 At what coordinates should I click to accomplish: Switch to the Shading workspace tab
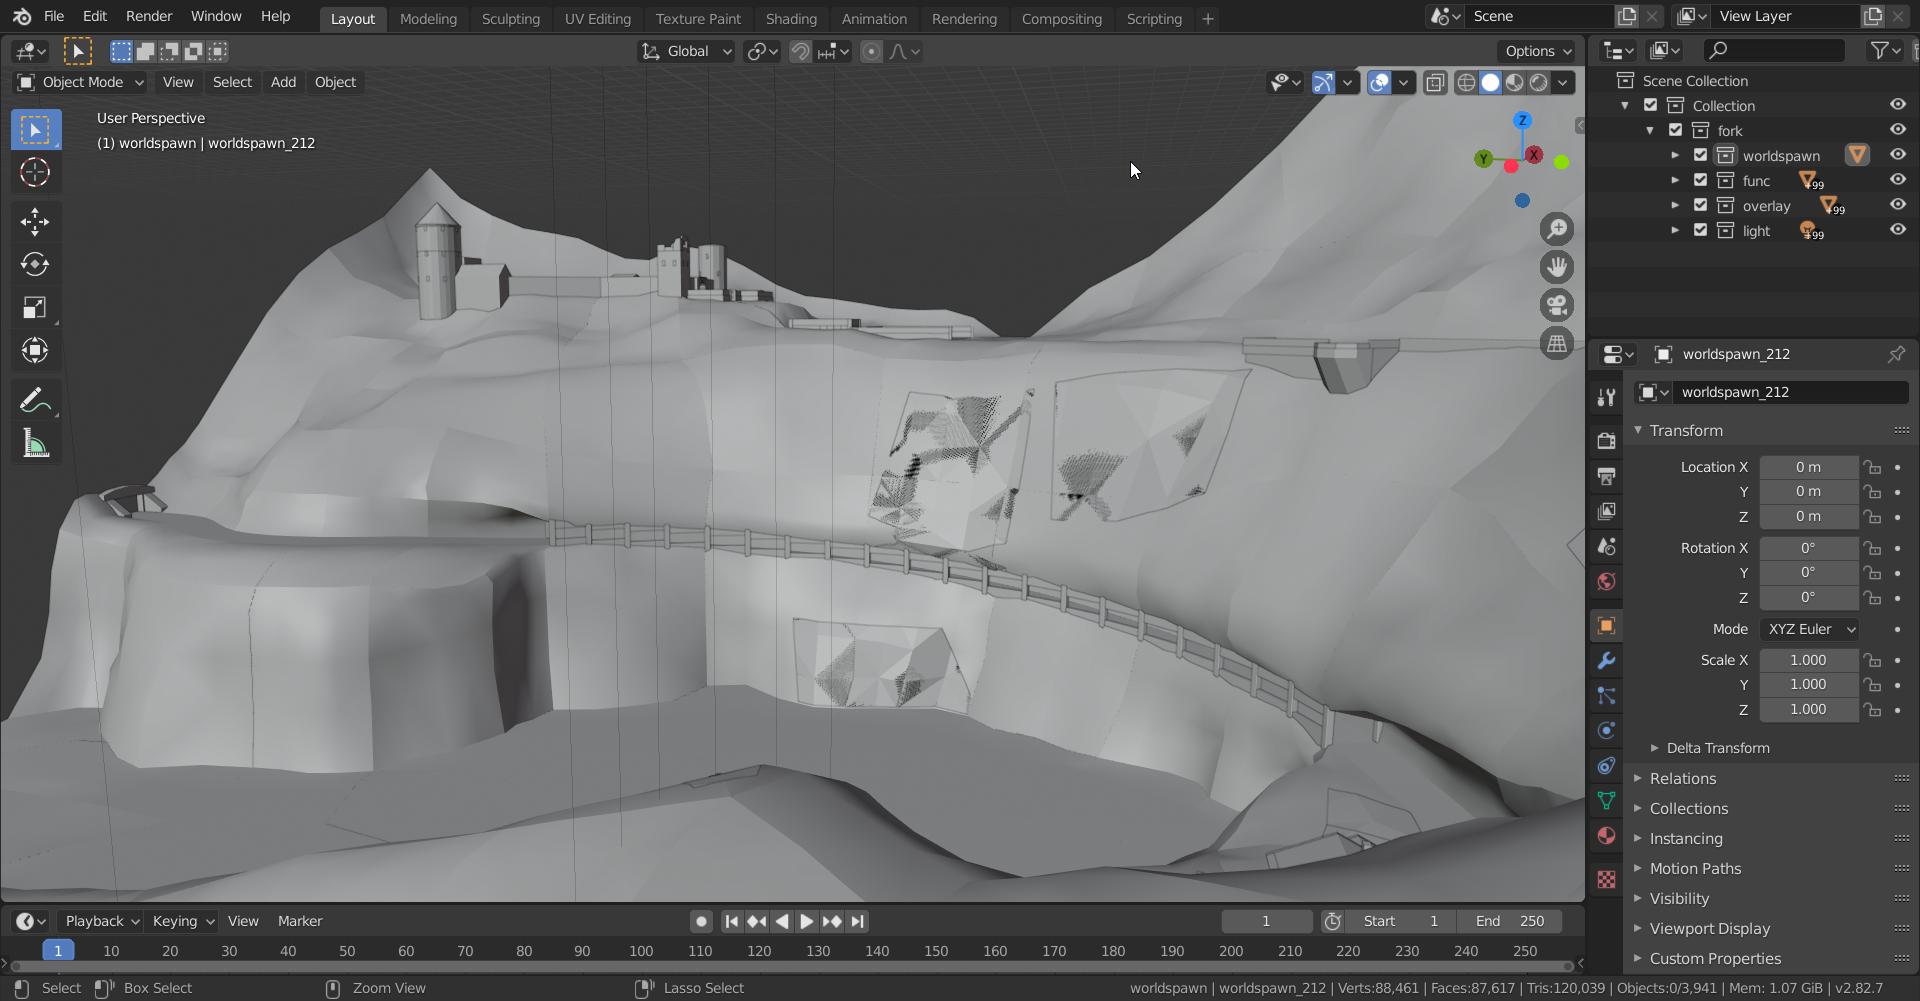click(791, 18)
